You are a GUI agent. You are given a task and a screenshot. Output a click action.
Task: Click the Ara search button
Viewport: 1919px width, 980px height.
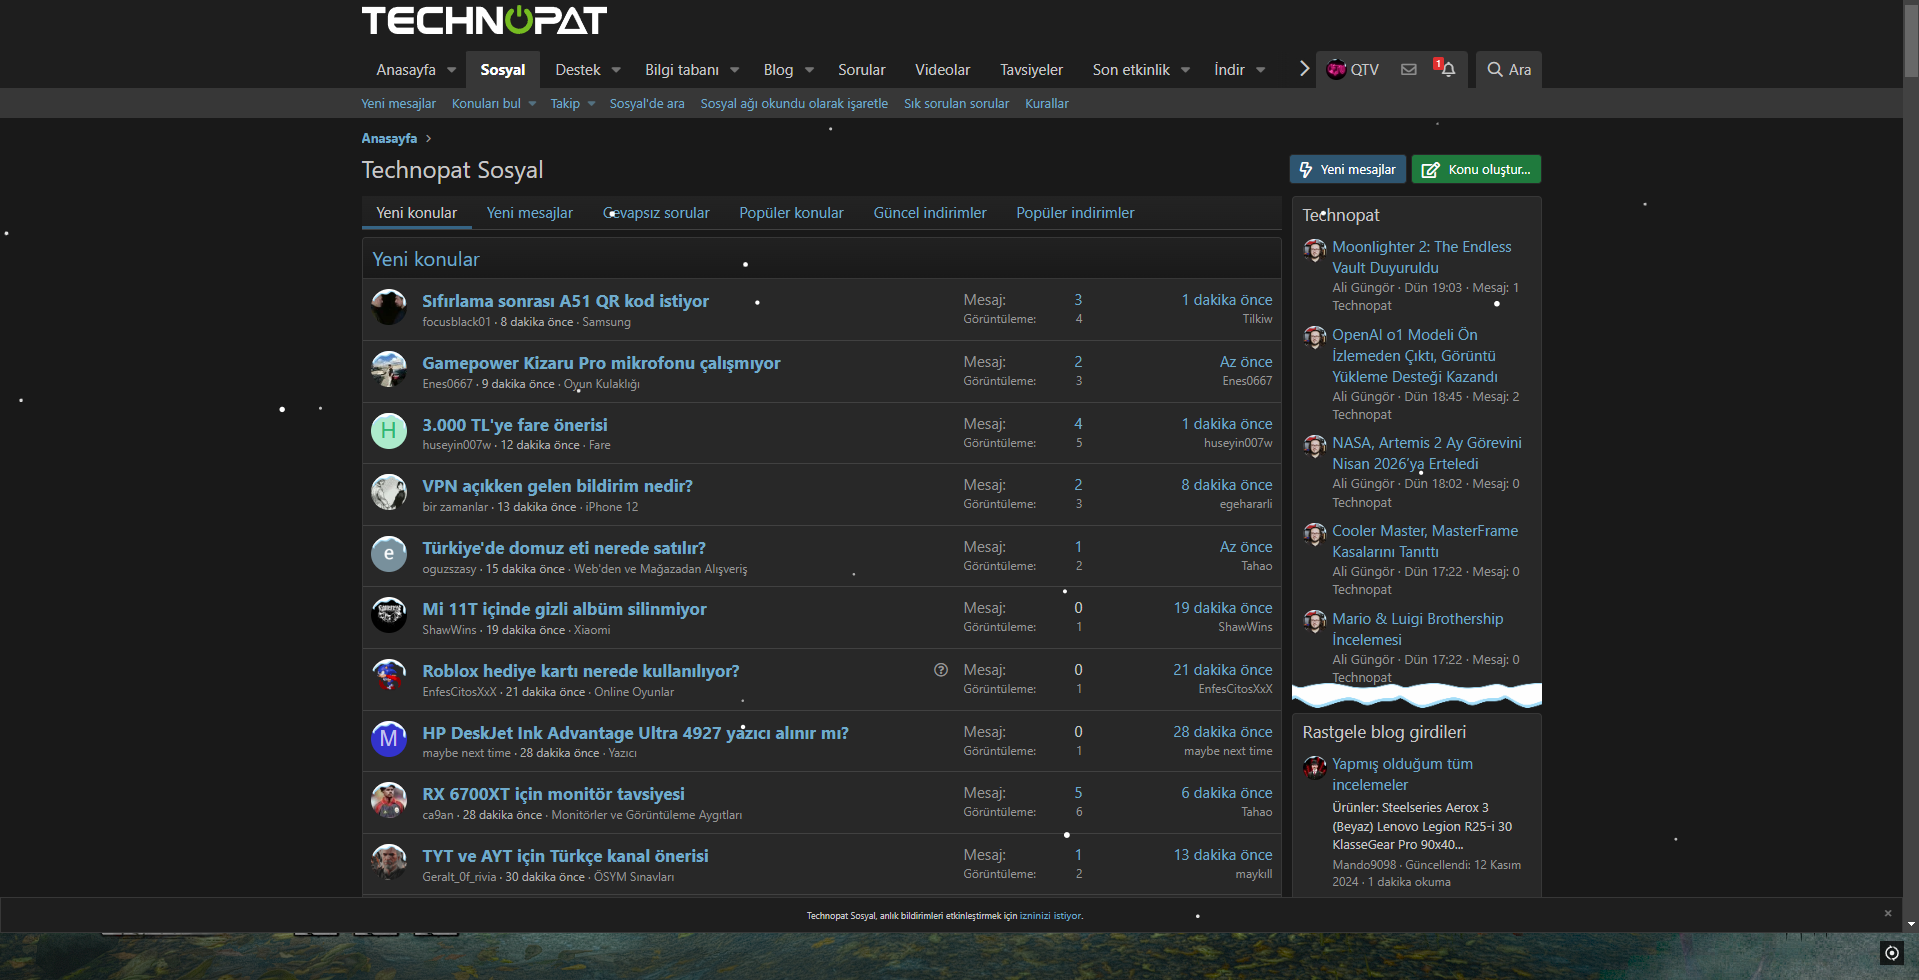(x=1509, y=69)
